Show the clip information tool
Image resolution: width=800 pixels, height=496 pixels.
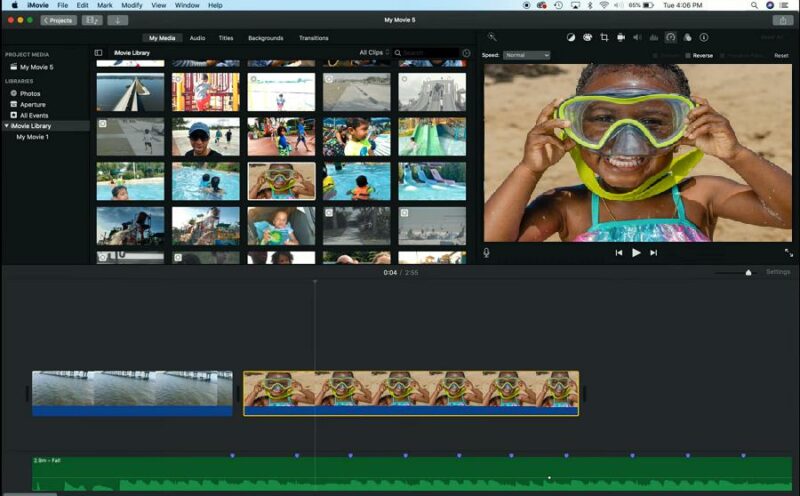(x=704, y=37)
